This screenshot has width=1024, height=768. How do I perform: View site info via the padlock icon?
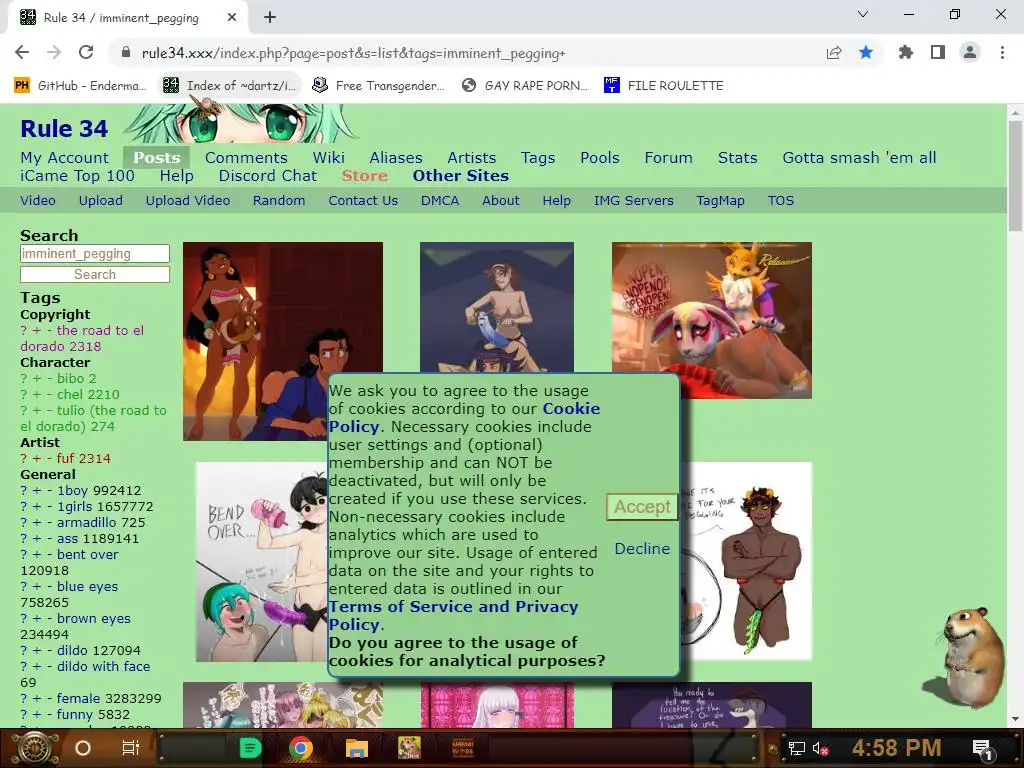click(x=126, y=53)
